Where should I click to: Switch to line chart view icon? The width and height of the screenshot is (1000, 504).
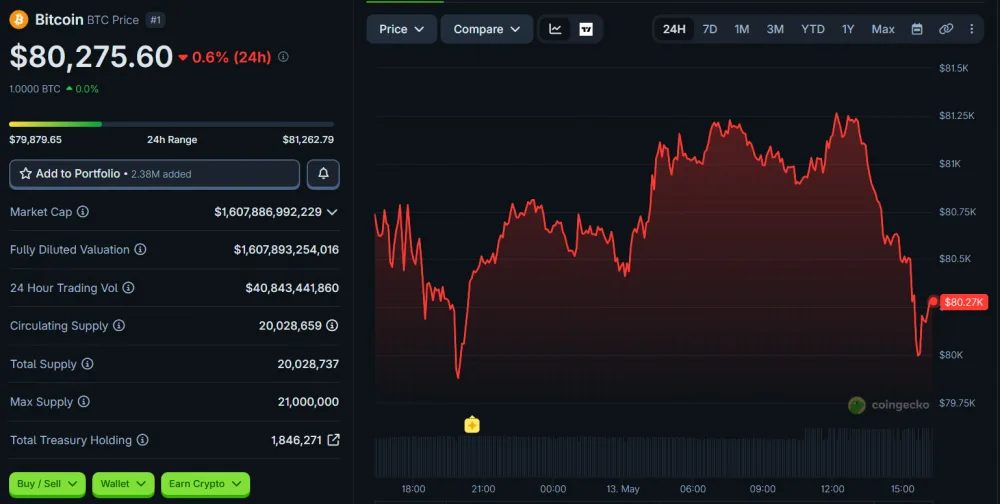(555, 29)
